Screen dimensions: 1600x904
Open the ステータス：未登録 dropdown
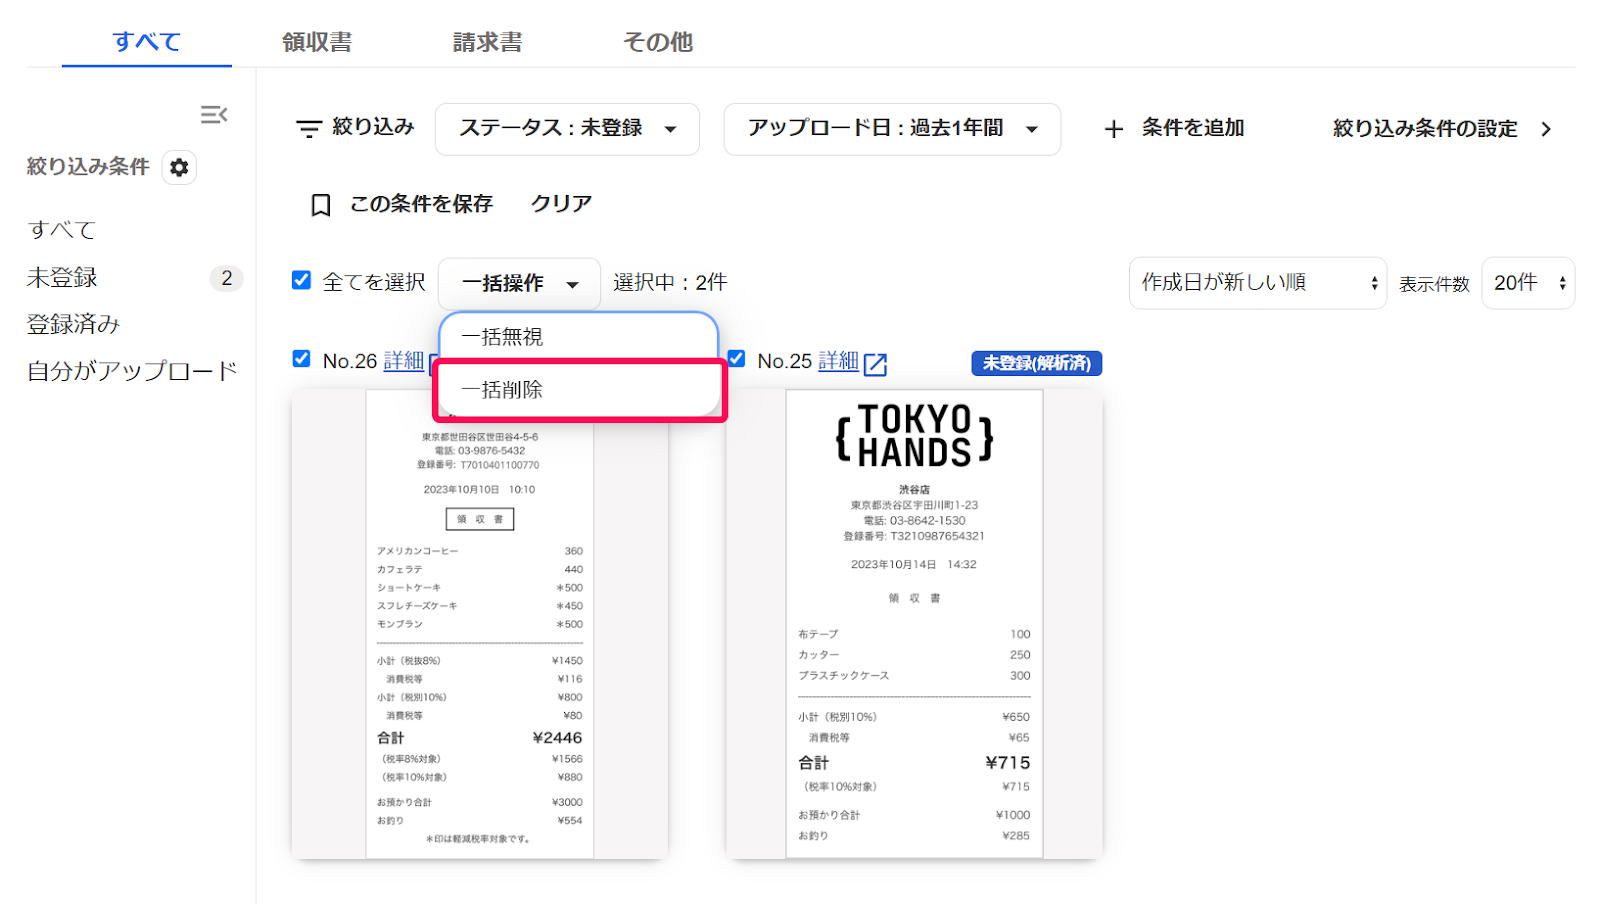tap(567, 129)
